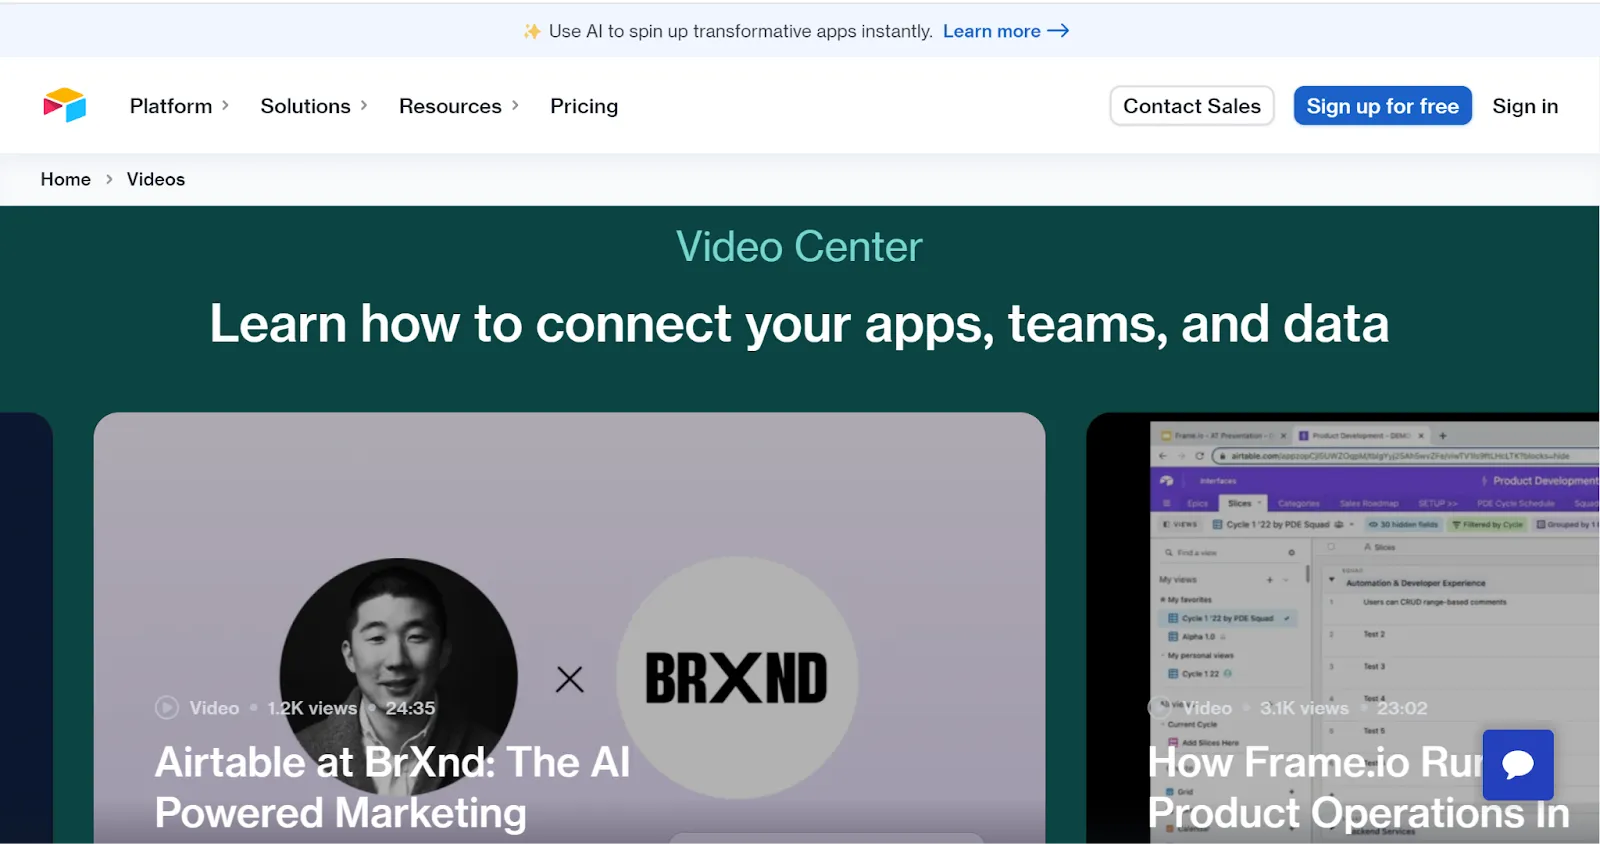Click the Video Center heading
Screen dimensions: 1600x844
tap(799, 246)
